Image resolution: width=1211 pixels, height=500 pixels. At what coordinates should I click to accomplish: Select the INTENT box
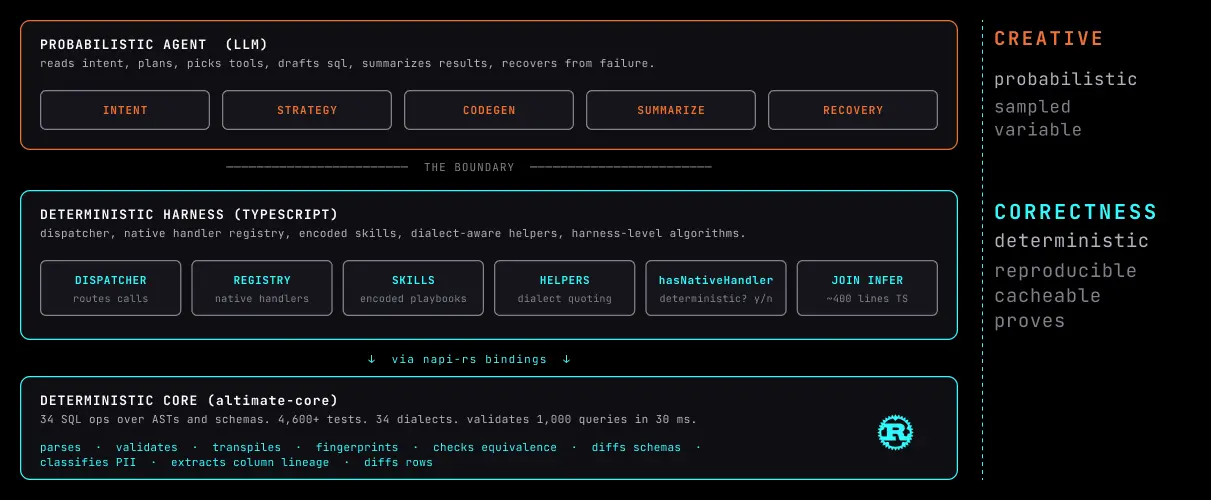pos(125,110)
